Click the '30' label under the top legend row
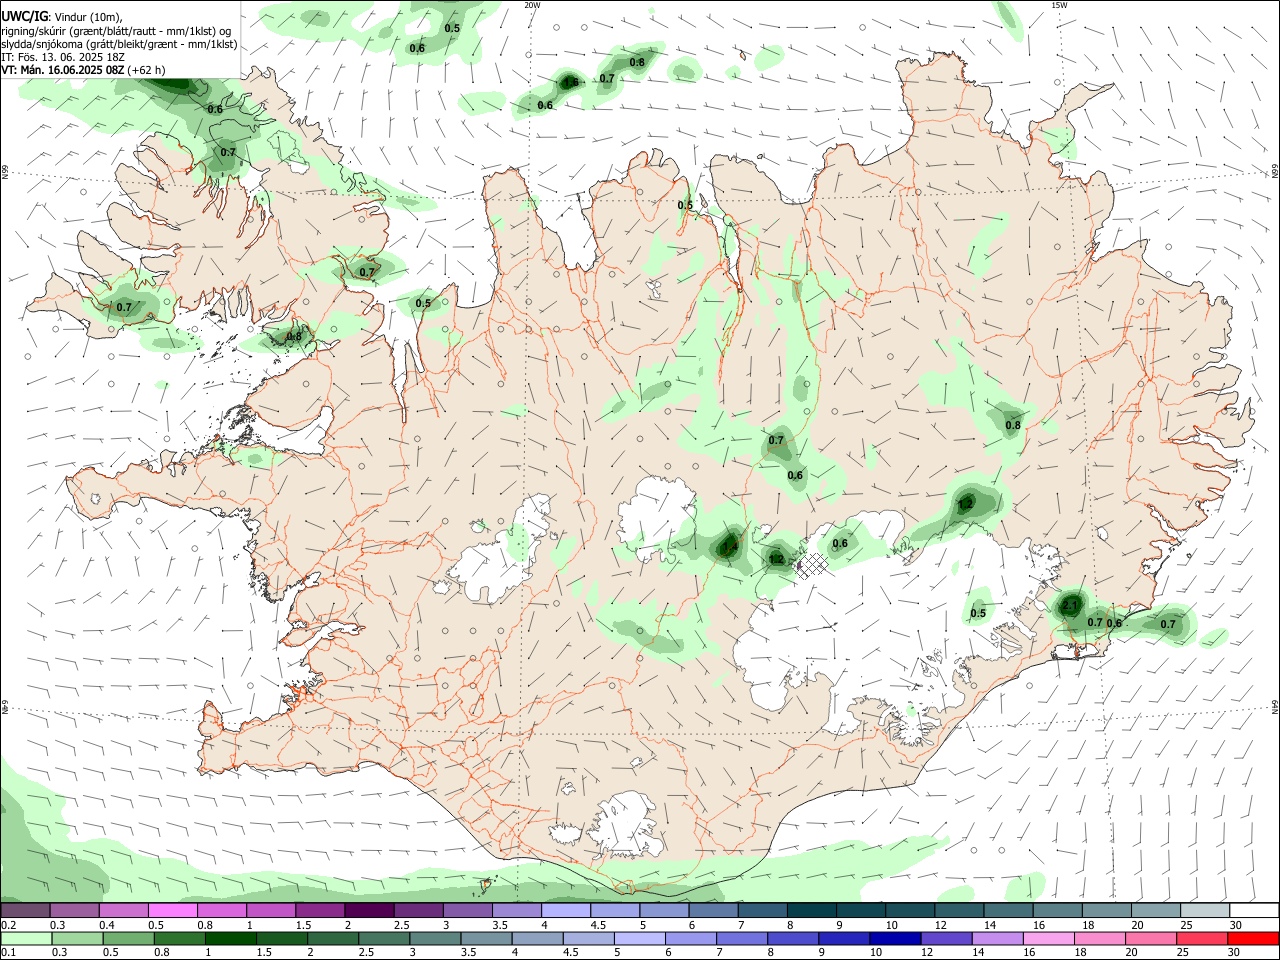Screen dimensions: 1280x960 [x=1236, y=925]
